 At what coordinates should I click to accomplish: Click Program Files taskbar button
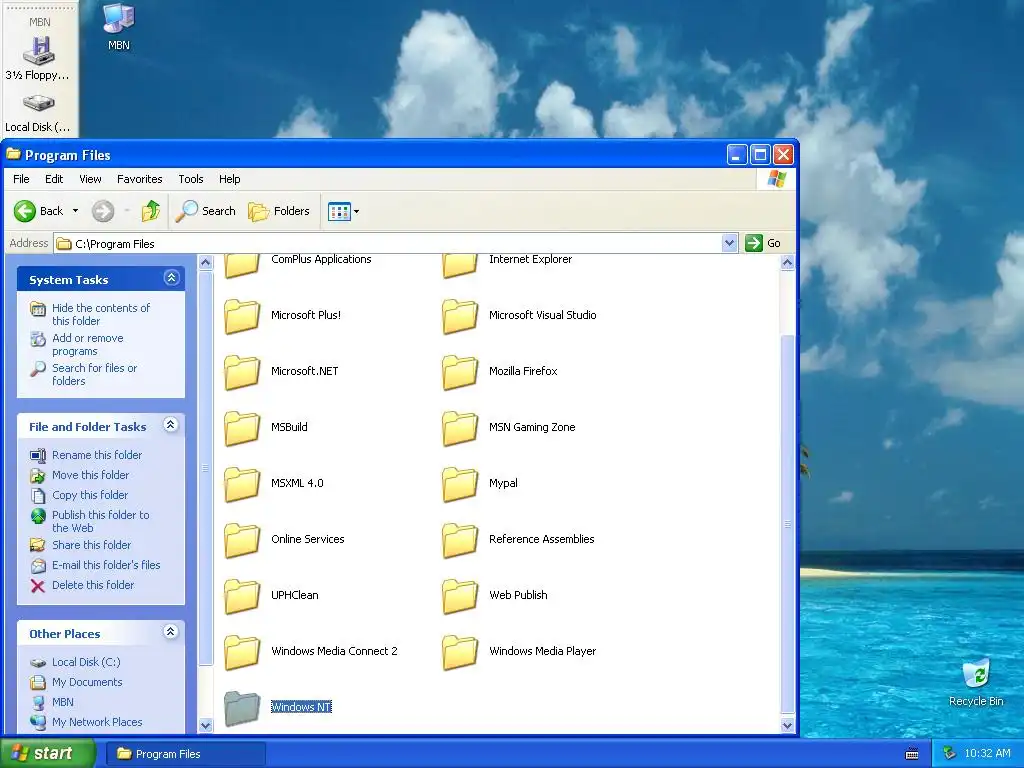185,754
